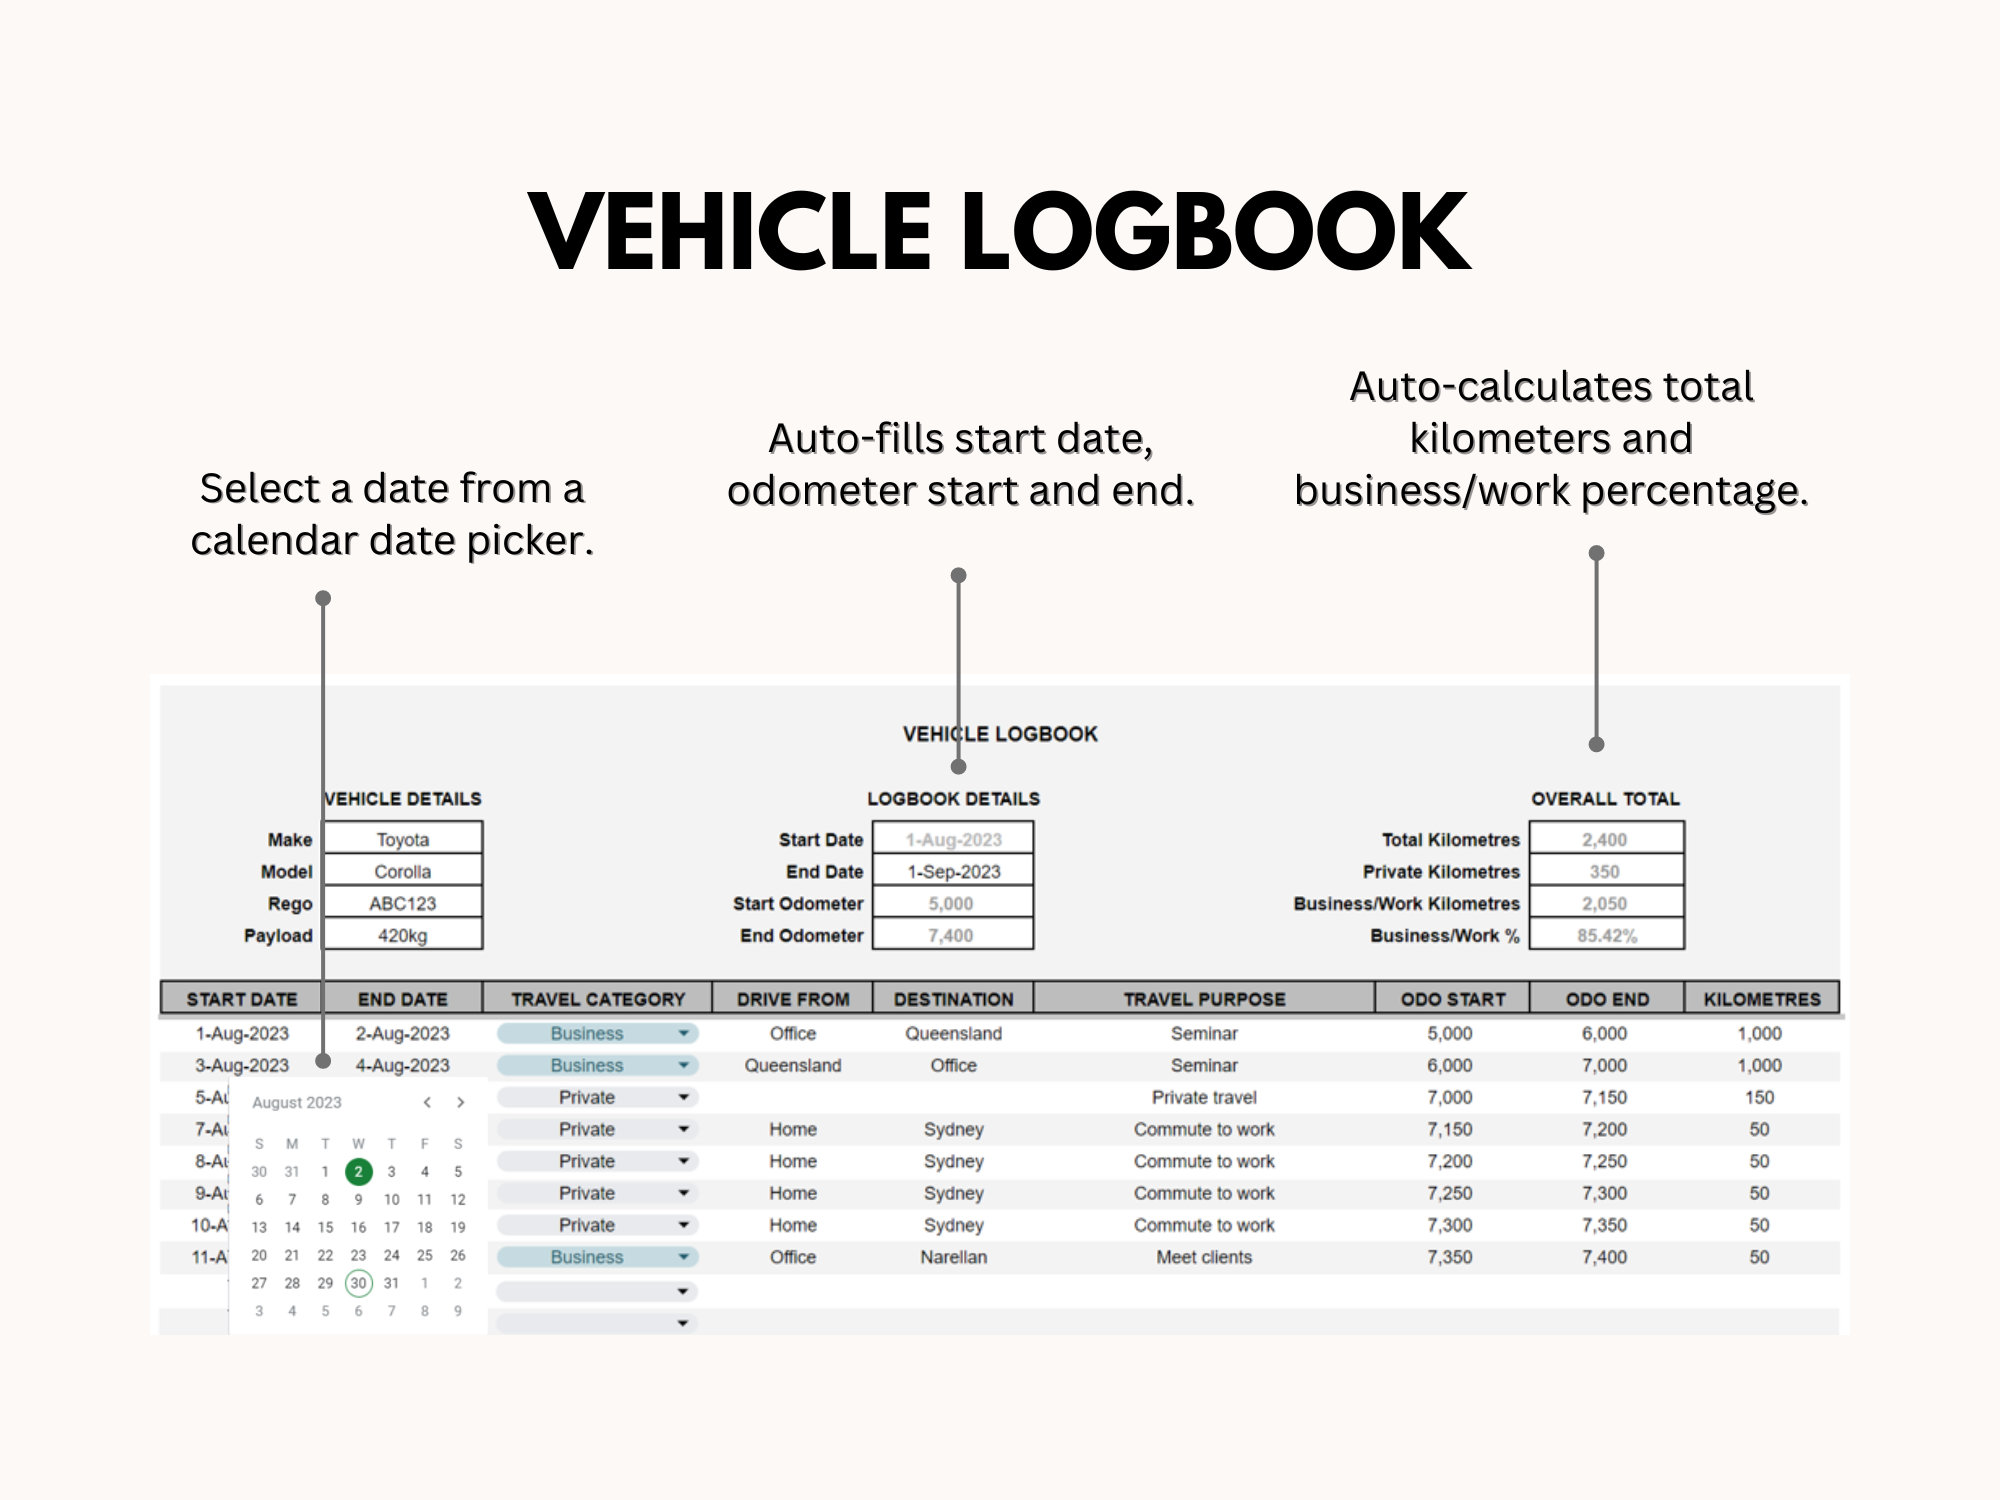This screenshot has width=2000, height=1500.
Task: Select Saturday column header in calendar
Action: 460,1143
